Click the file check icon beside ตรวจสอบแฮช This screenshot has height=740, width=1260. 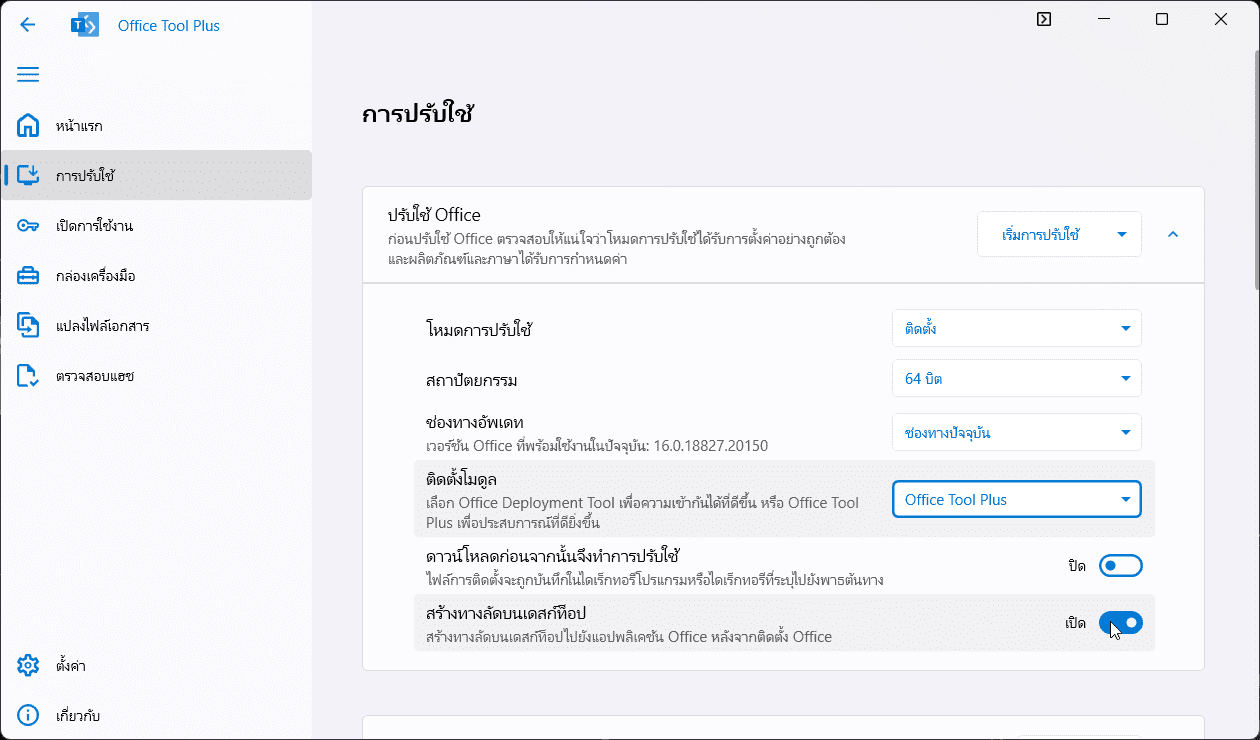click(x=28, y=376)
